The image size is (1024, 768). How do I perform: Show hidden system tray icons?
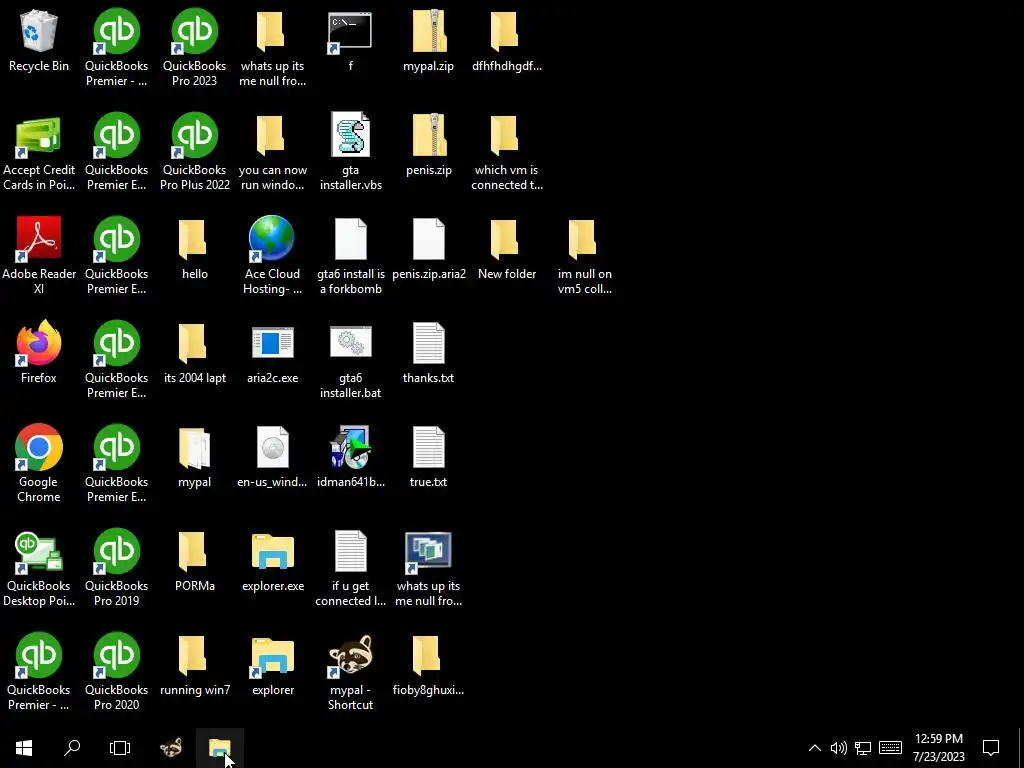814,748
